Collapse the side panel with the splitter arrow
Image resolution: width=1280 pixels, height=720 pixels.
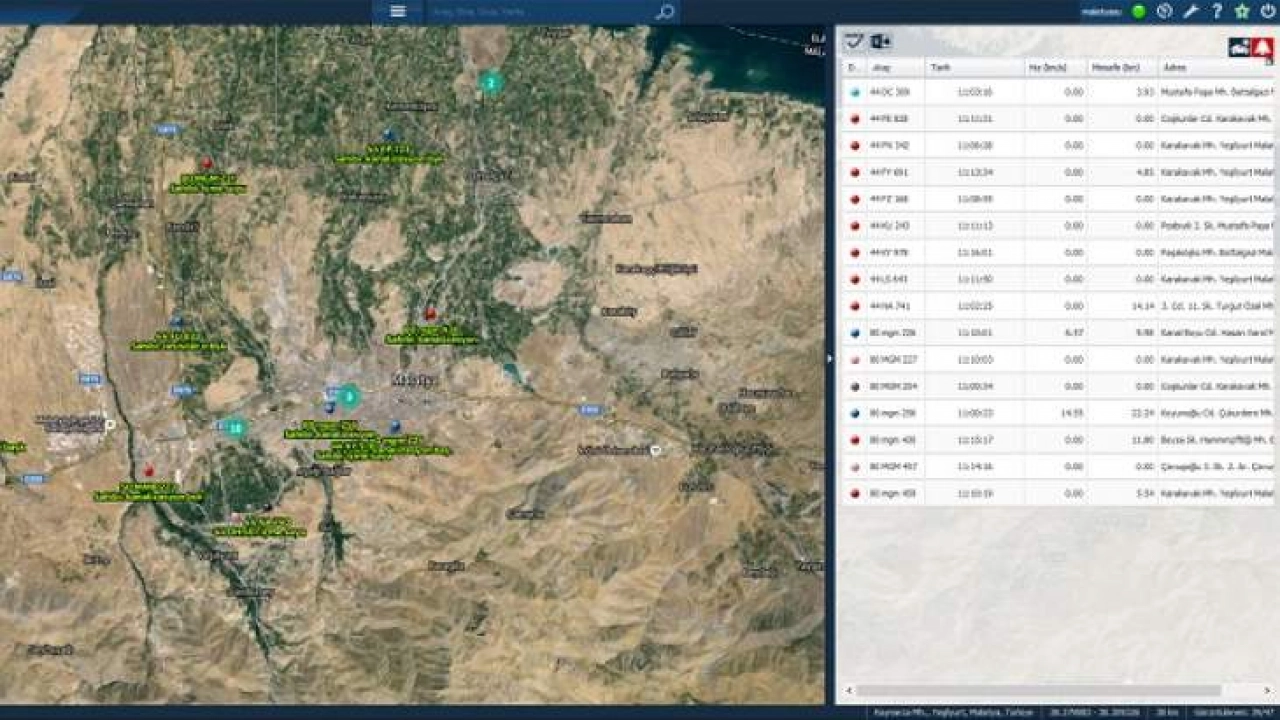(829, 358)
